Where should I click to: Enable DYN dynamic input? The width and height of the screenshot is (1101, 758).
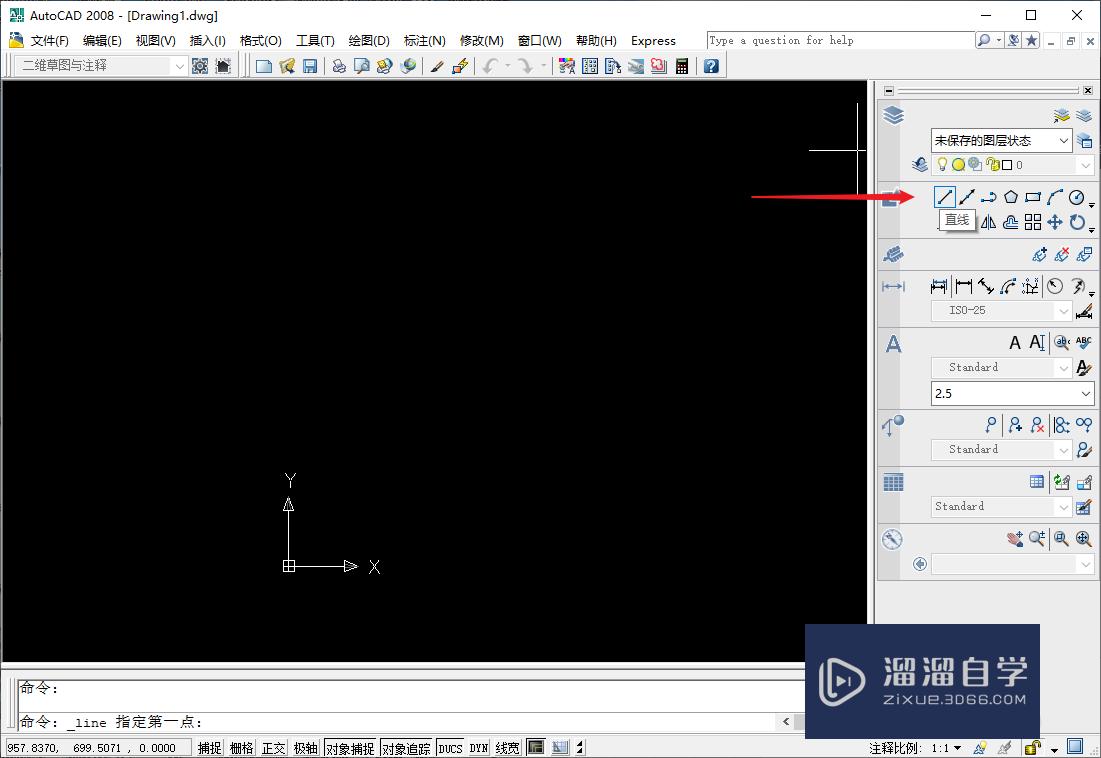click(x=477, y=747)
